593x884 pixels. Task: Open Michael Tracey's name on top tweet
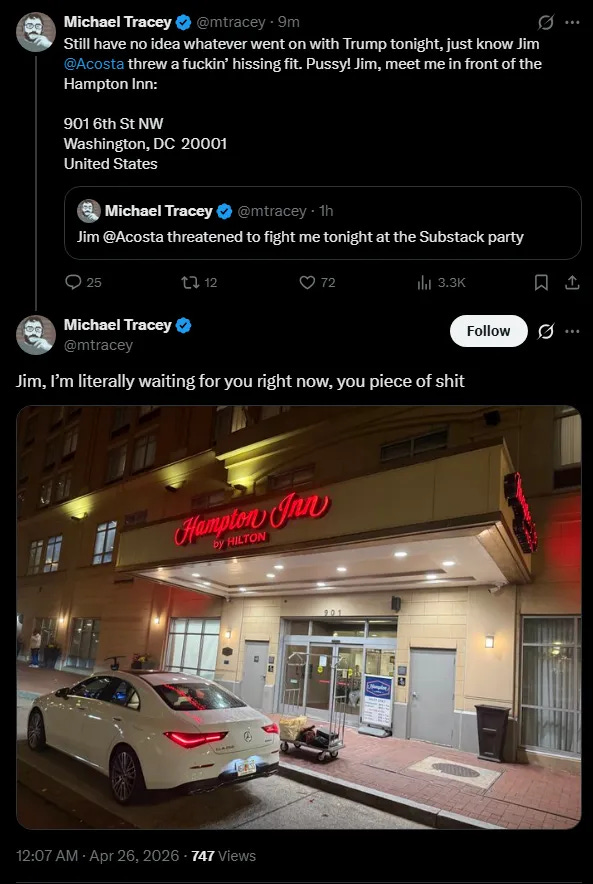[117, 22]
